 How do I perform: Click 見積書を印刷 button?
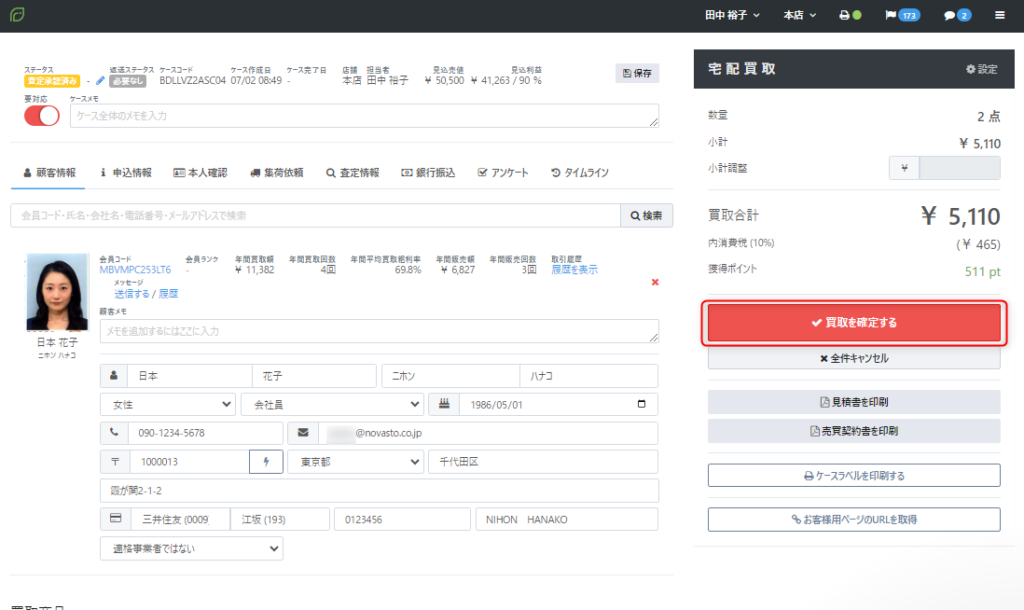854,402
